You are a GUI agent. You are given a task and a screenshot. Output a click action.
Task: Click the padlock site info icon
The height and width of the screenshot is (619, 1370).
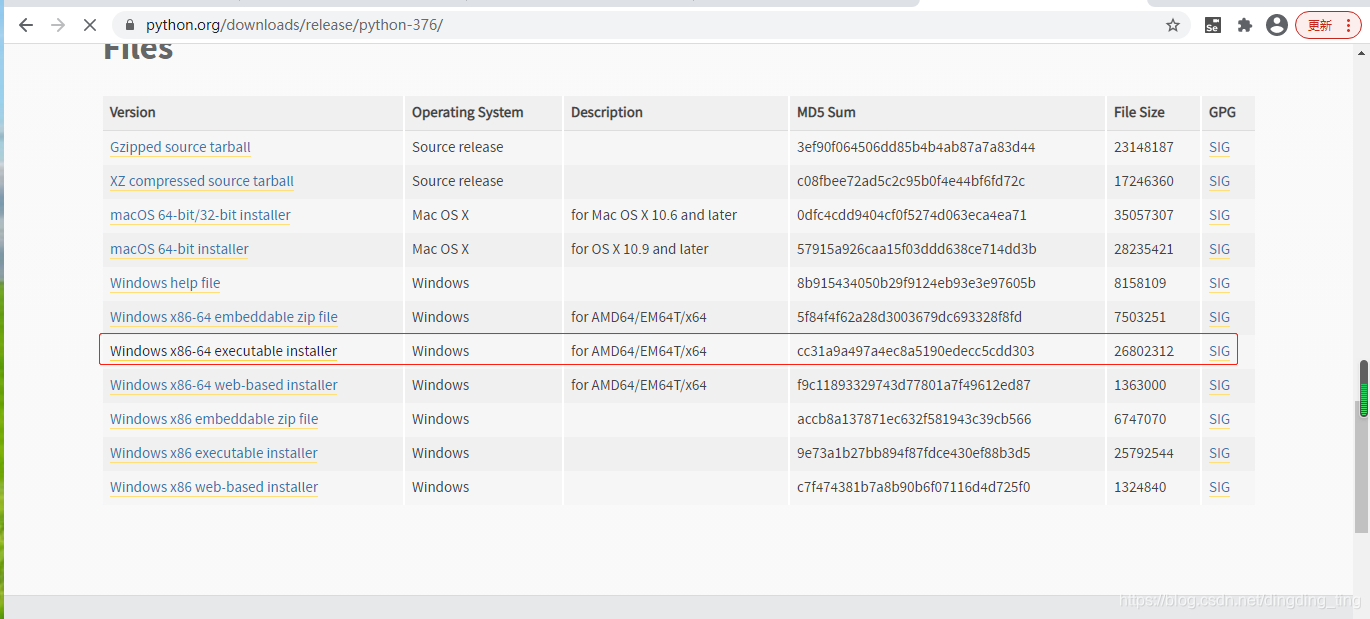[x=129, y=25]
